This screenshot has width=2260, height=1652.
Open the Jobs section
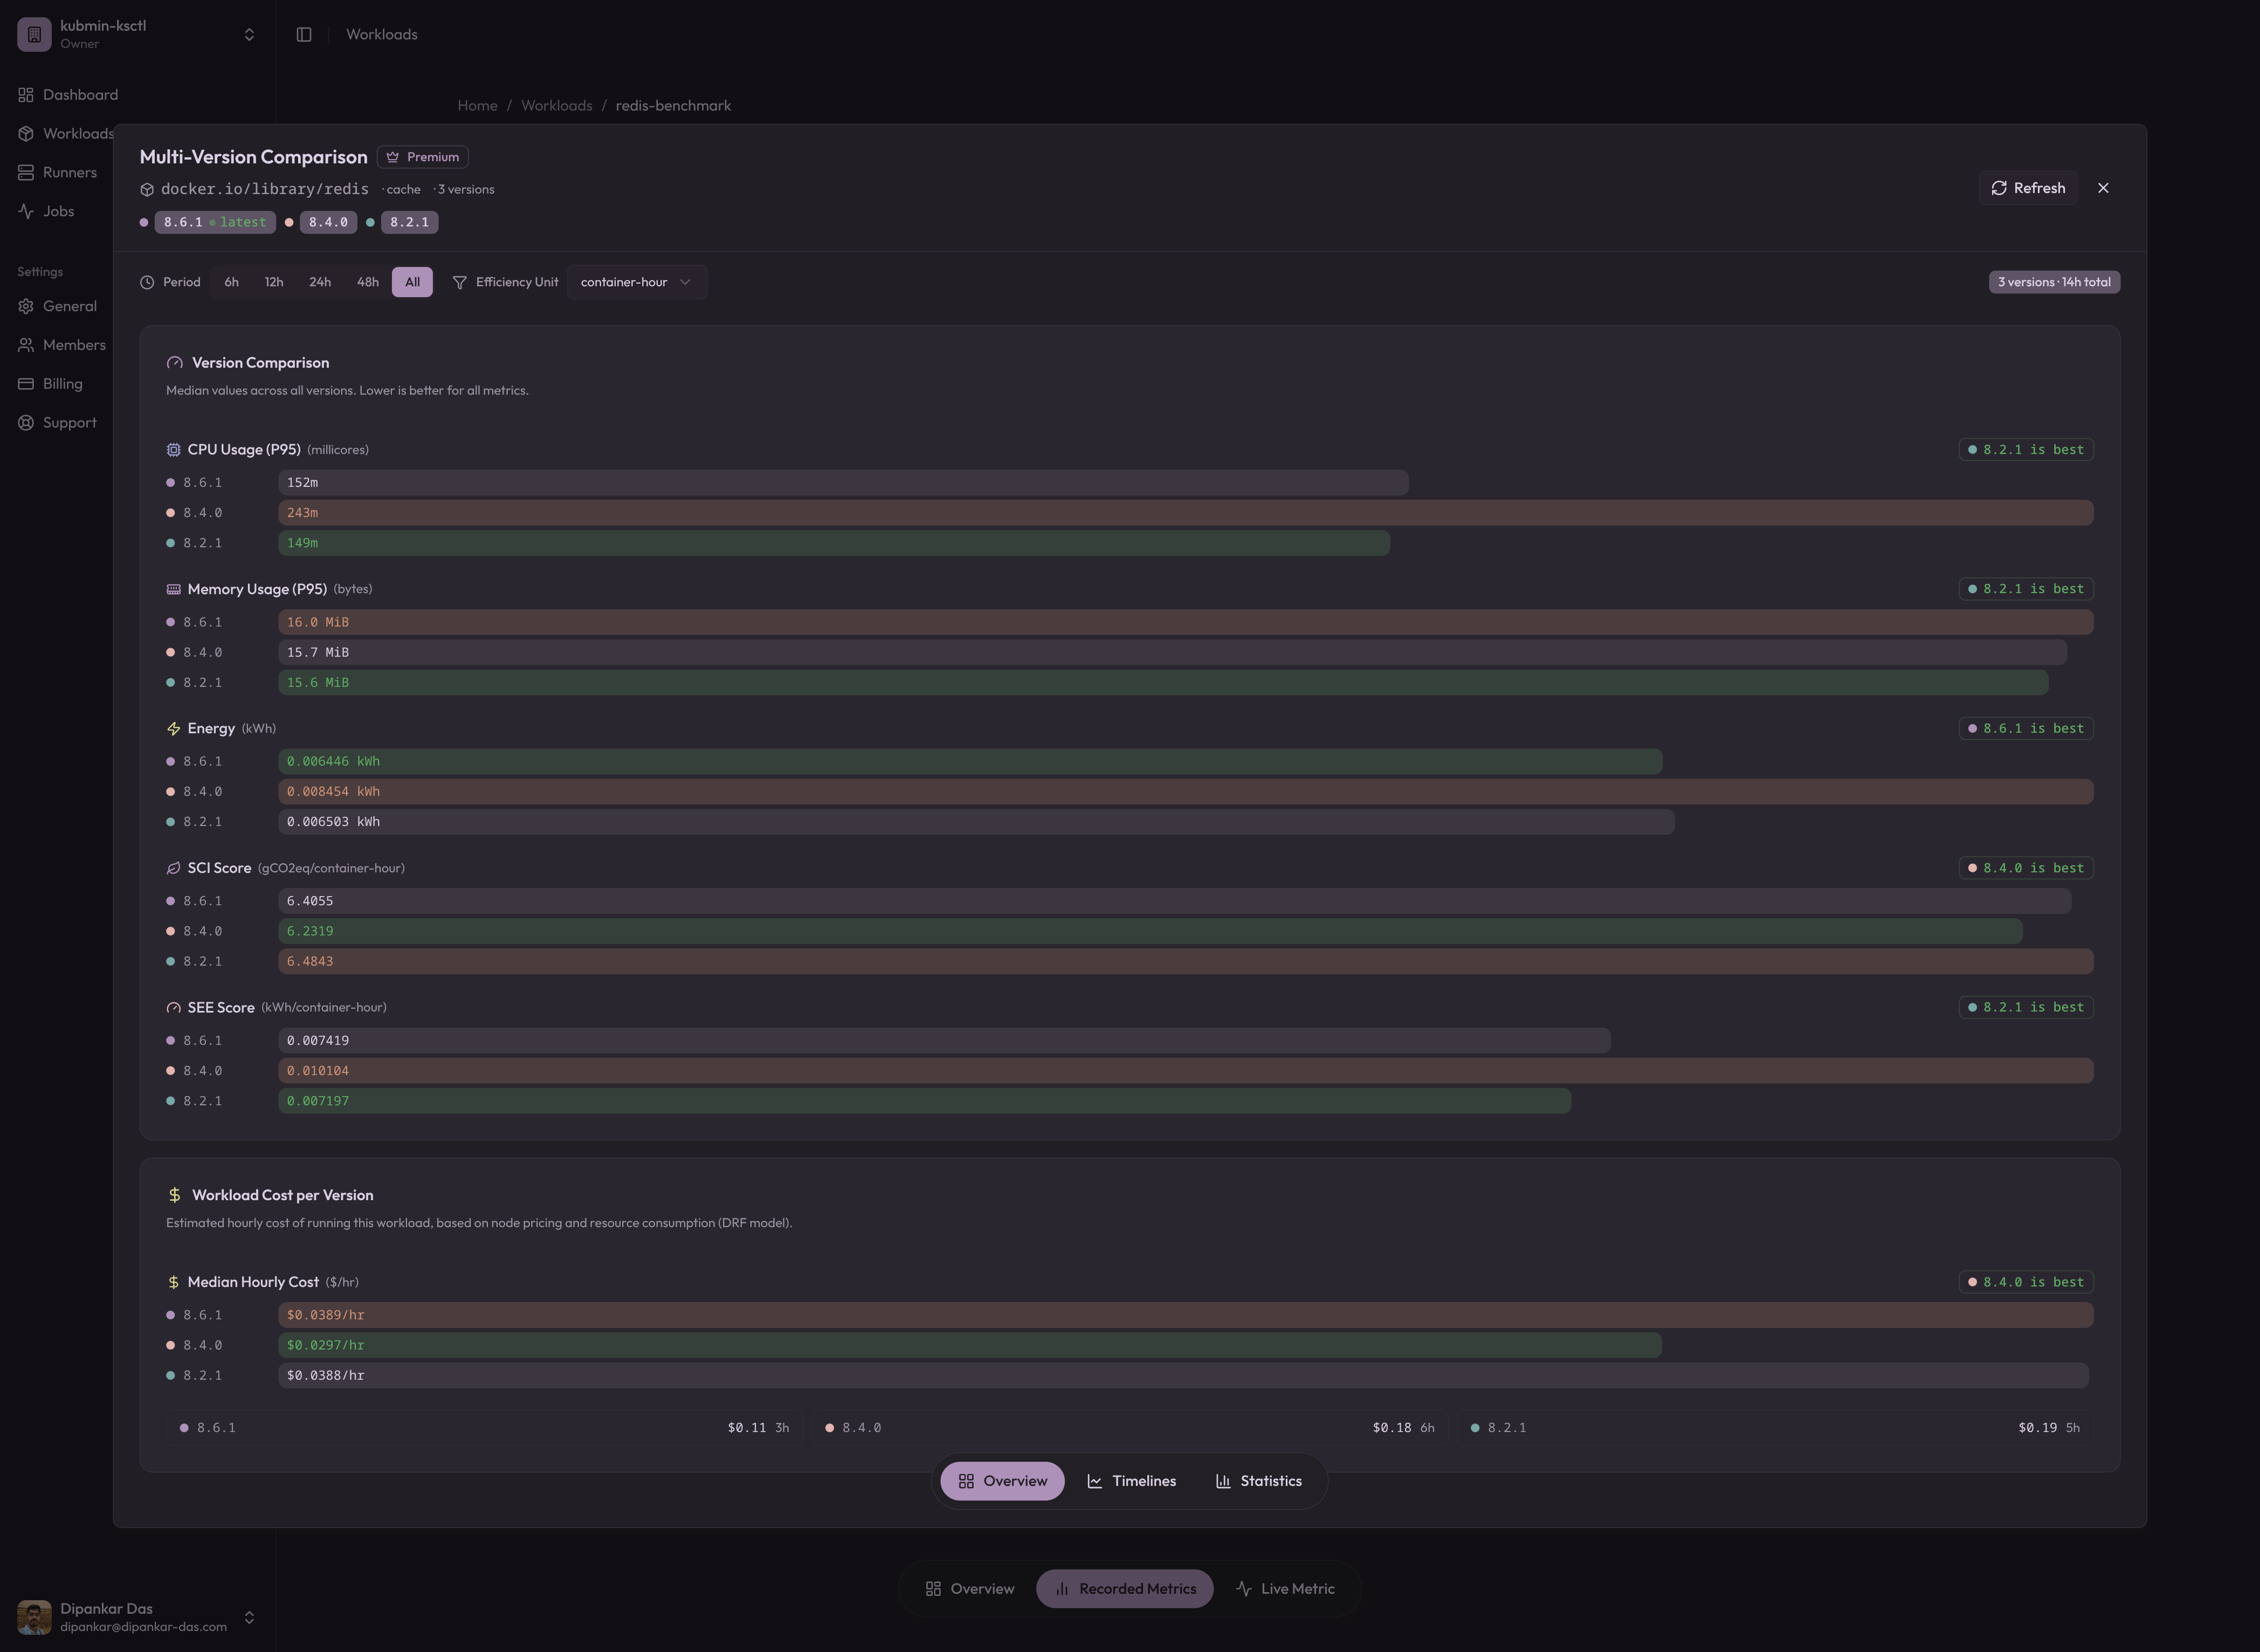pyautogui.click(x=58, y=211)
